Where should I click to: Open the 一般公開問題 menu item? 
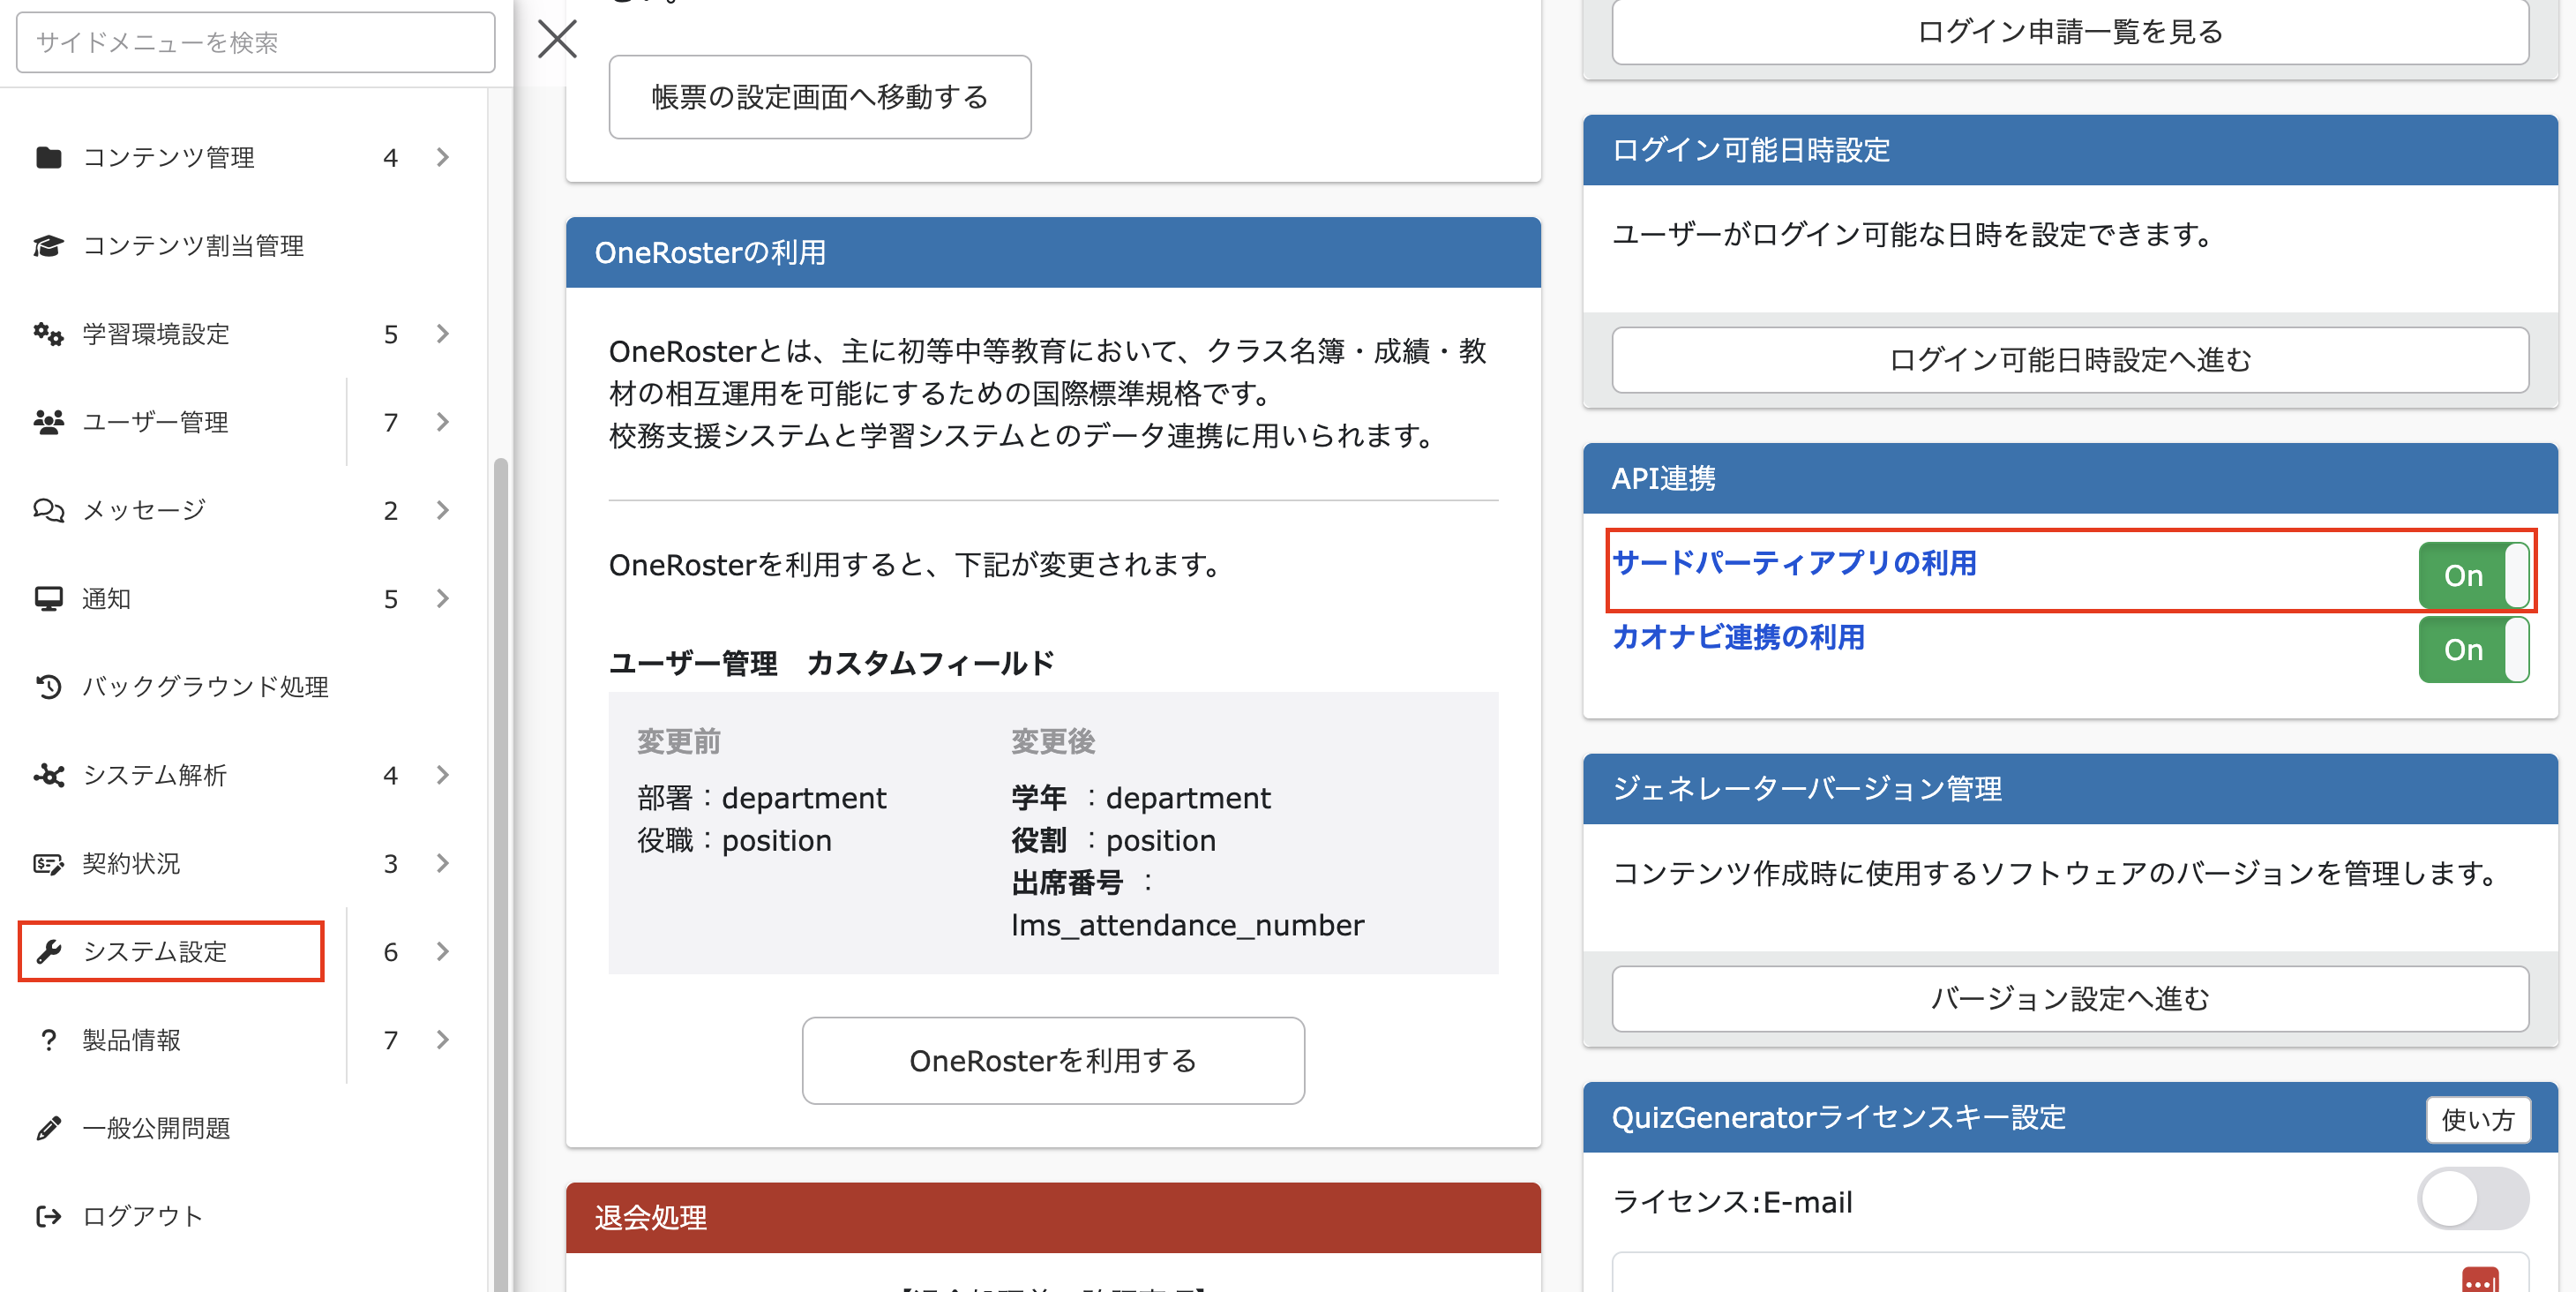156,1128
